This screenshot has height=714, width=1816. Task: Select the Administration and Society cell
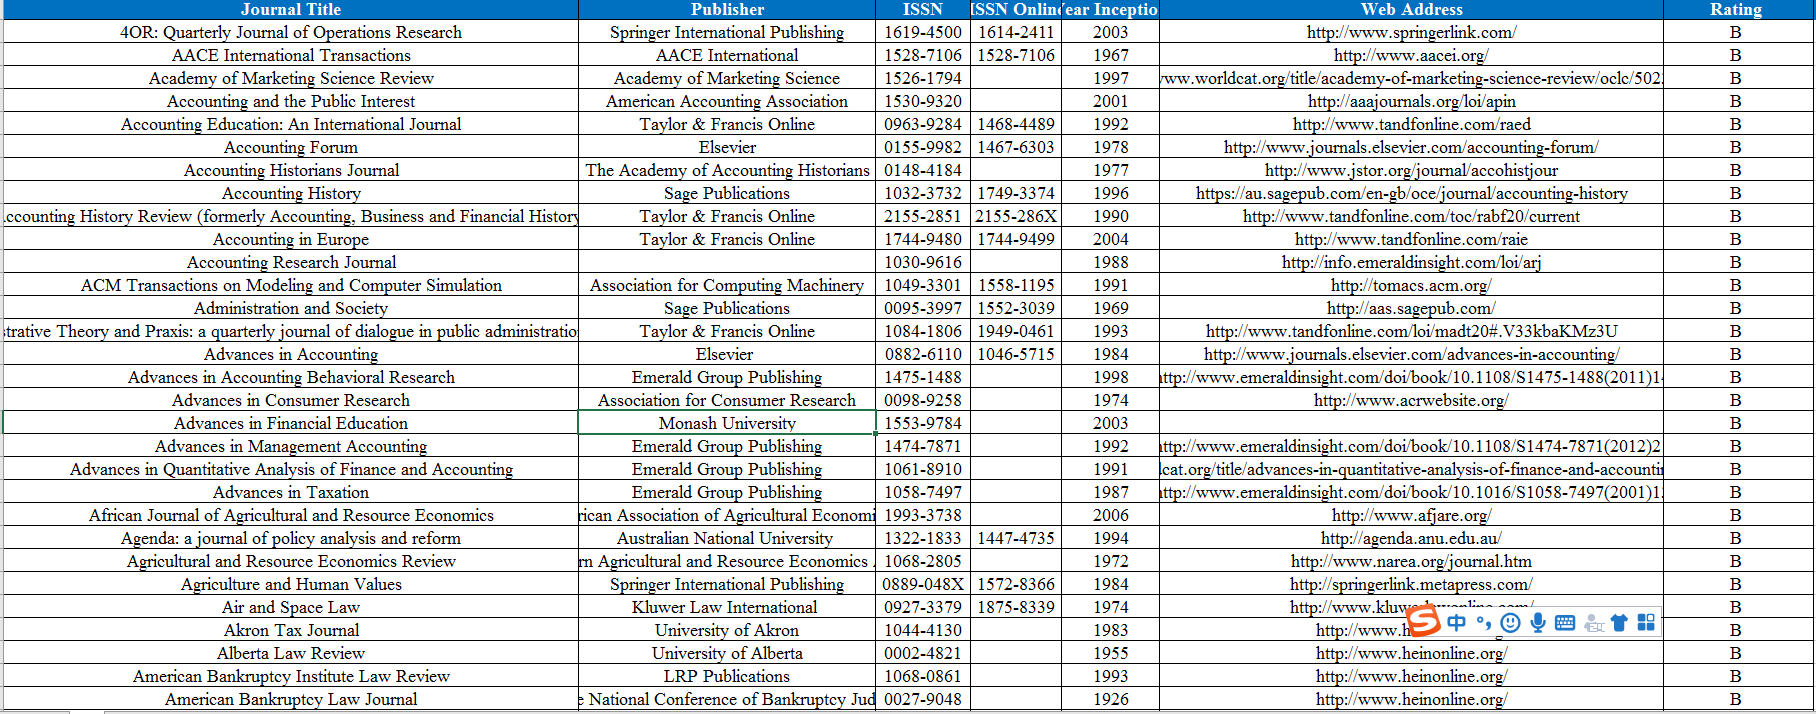pos(291,308)
